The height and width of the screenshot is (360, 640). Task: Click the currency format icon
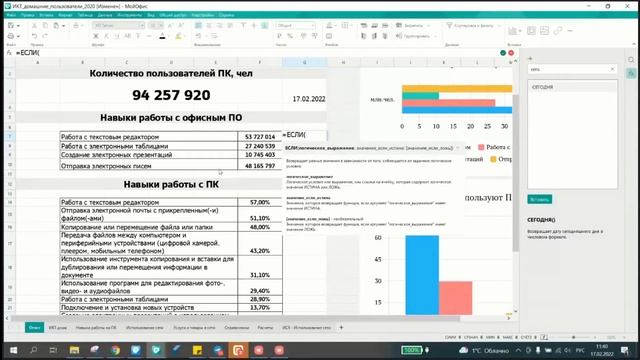click(279, 36)
